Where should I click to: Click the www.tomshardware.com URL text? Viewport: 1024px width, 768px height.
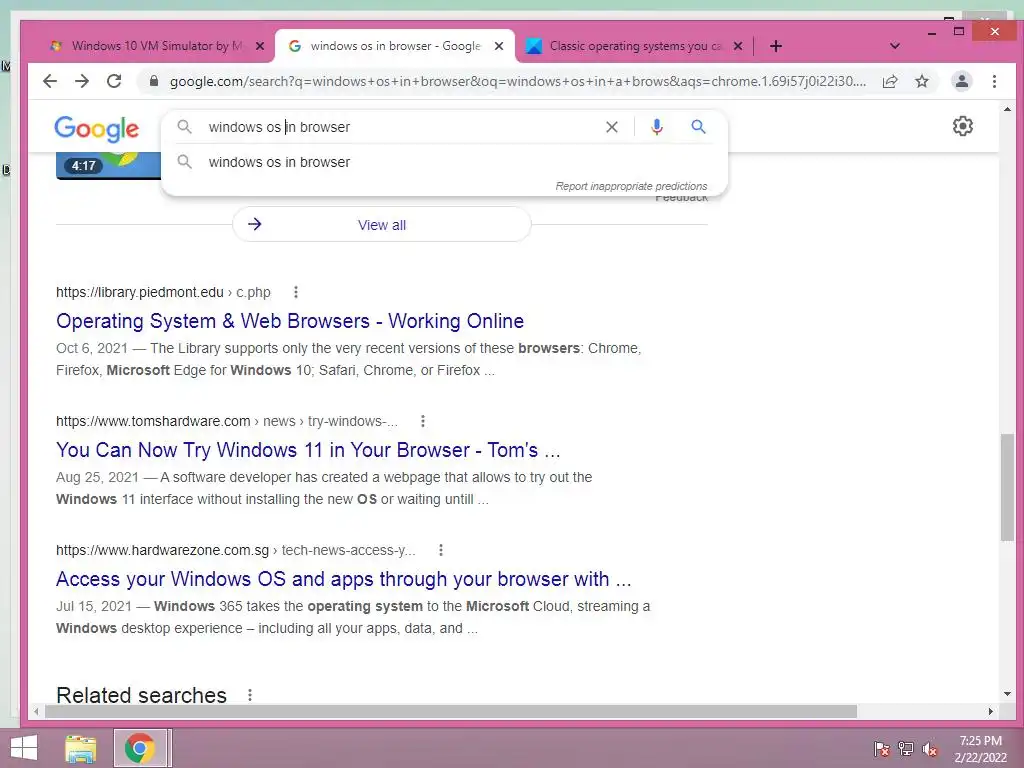[x=153, y=421]
